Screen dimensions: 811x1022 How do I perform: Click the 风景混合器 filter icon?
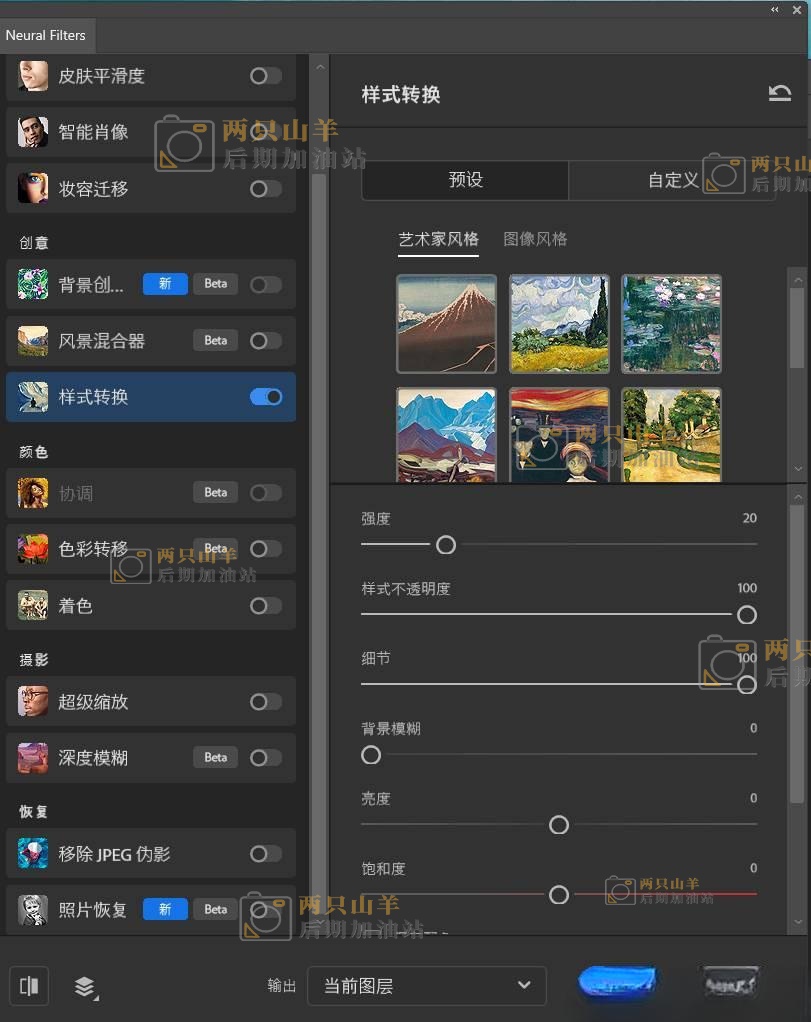click(x=33, y=341)
